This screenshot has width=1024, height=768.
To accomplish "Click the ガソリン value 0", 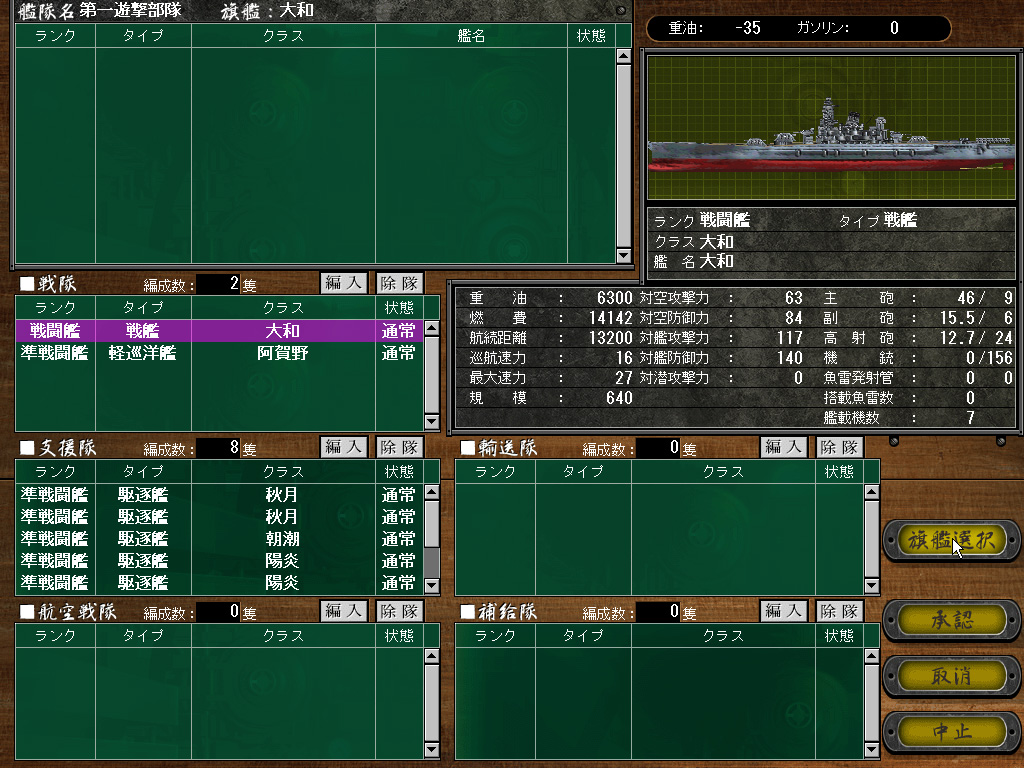I will pos(894,28).
